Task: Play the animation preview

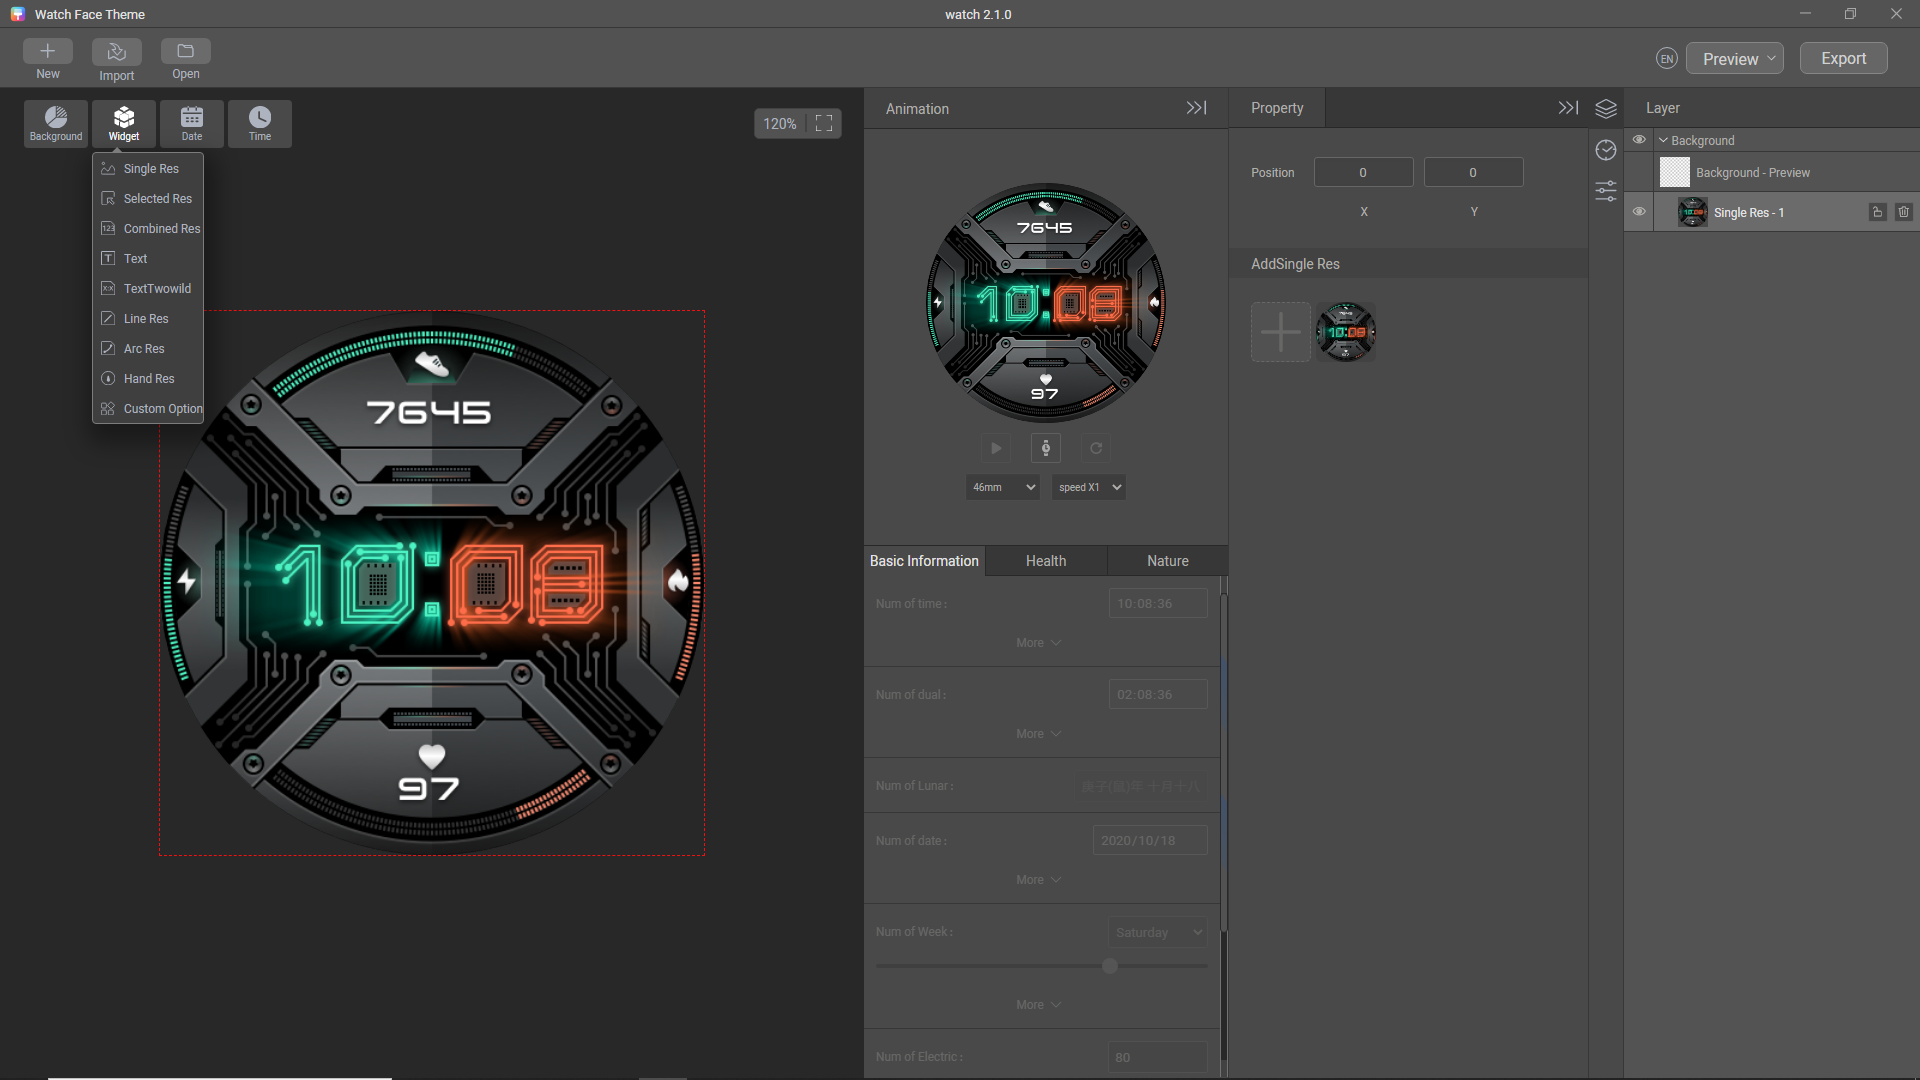Action: pos(996,448)
